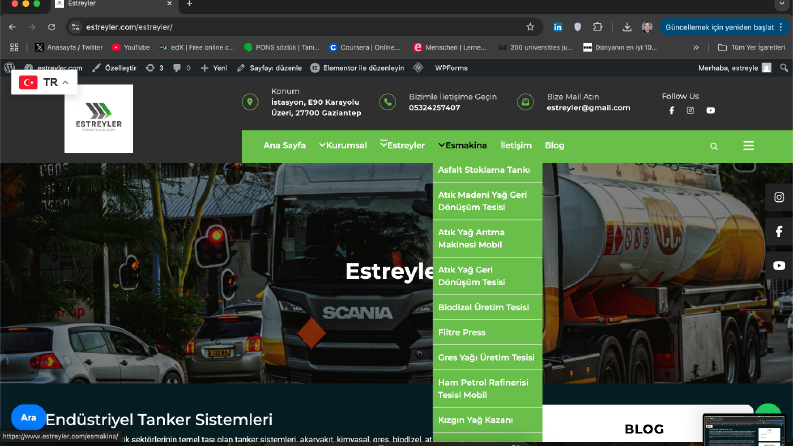Click the screenshot preview thumbnail
Viewport: 793px width, 446px height.
coord(744,430)
